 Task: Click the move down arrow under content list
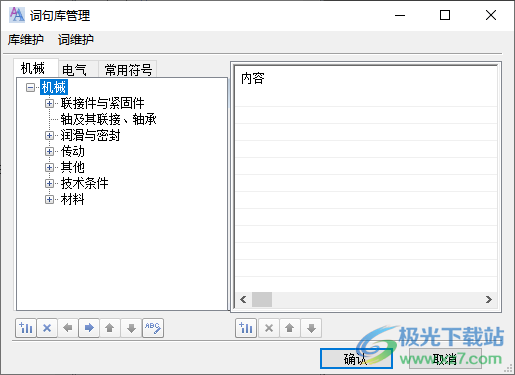311,328
